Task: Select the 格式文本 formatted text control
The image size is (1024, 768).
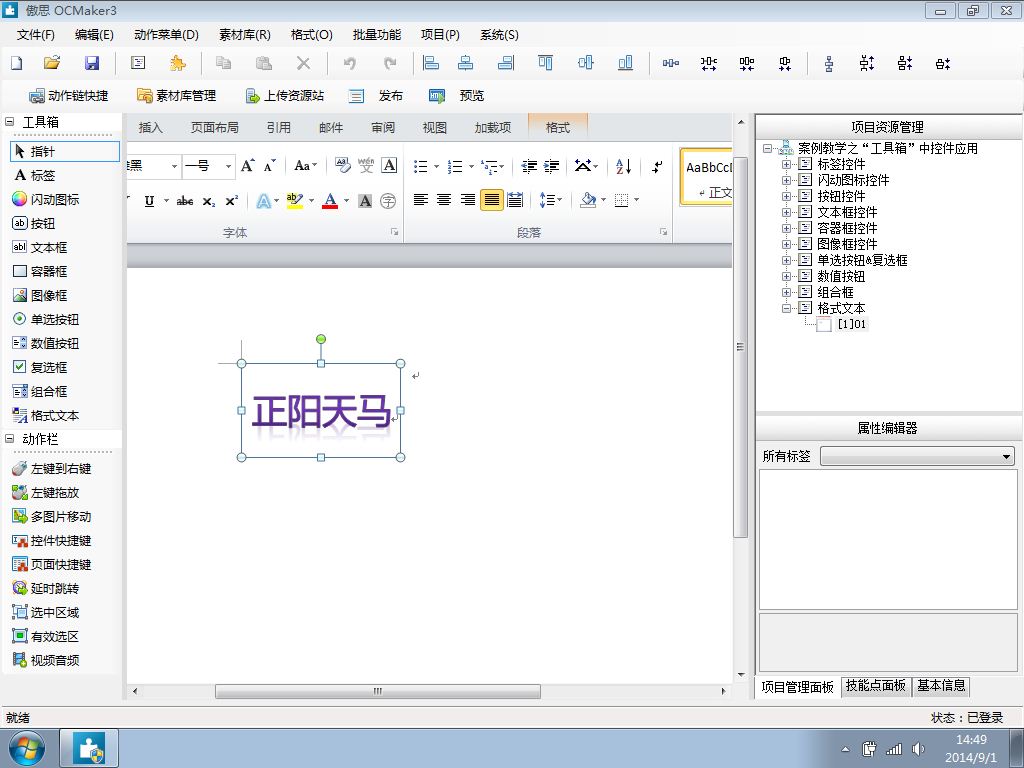Action: coord(46,416)
